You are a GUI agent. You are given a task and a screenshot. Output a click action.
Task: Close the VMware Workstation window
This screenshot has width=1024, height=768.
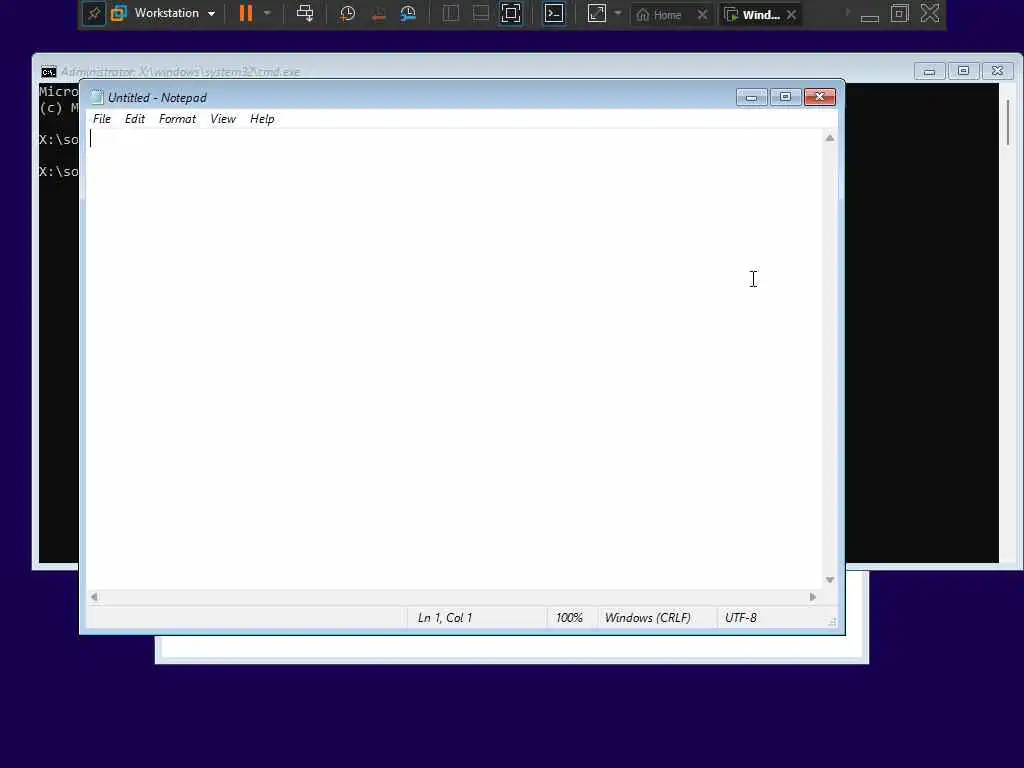(930, 13)
